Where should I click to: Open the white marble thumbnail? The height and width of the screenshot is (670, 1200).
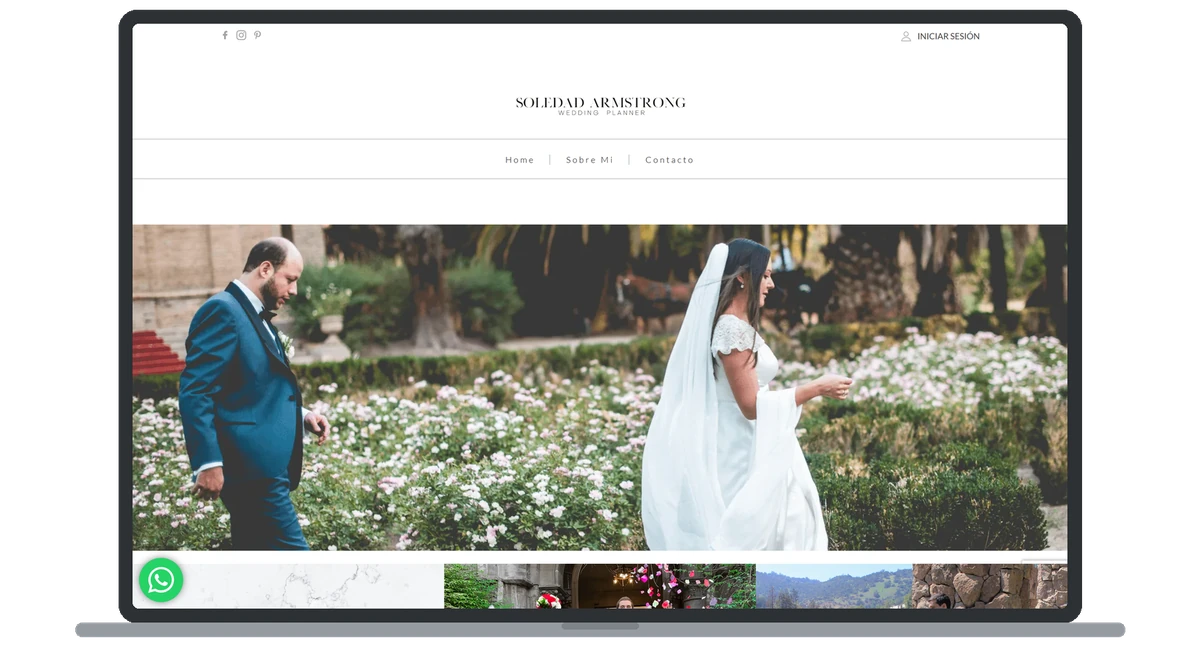288,586
